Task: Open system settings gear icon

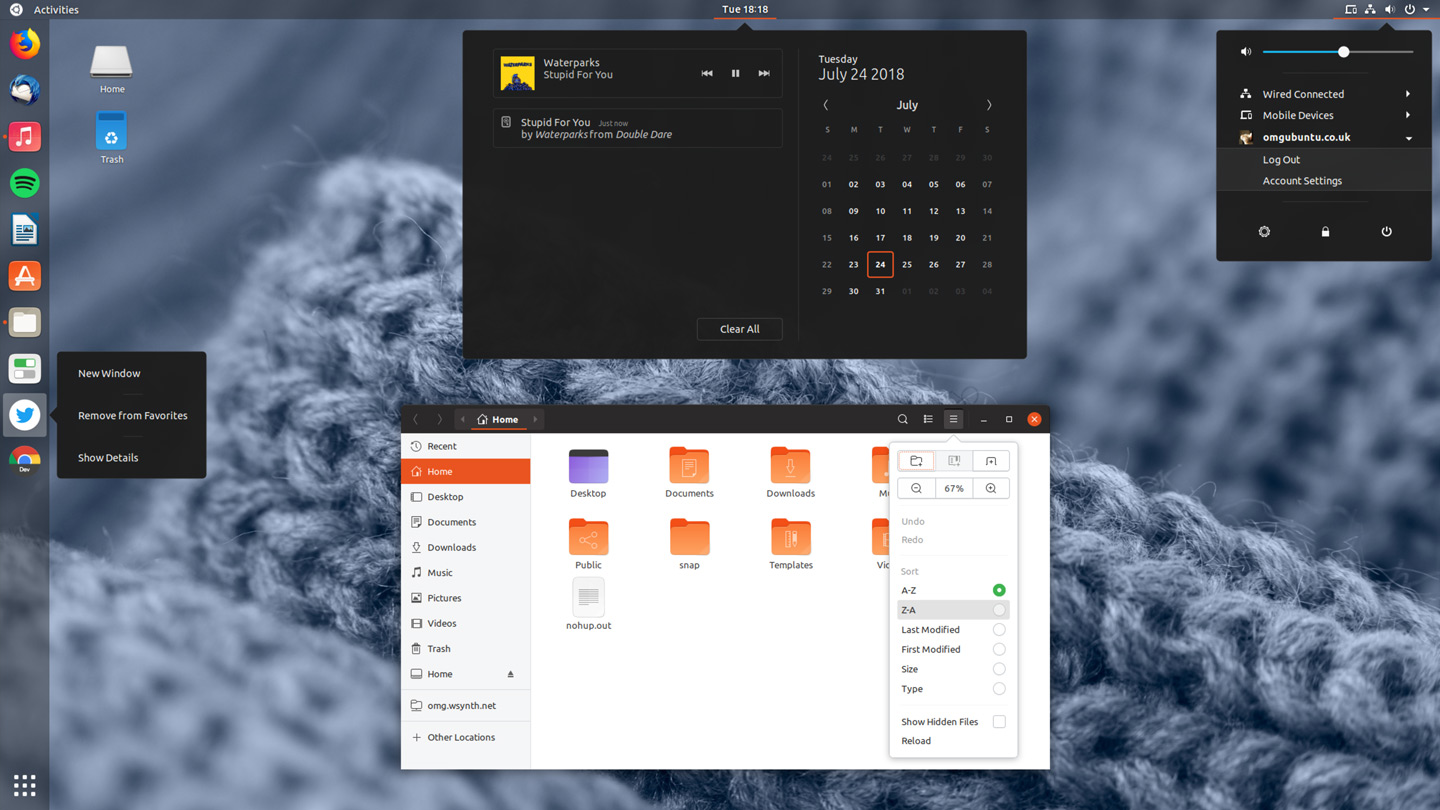Action: [1264, 232]
